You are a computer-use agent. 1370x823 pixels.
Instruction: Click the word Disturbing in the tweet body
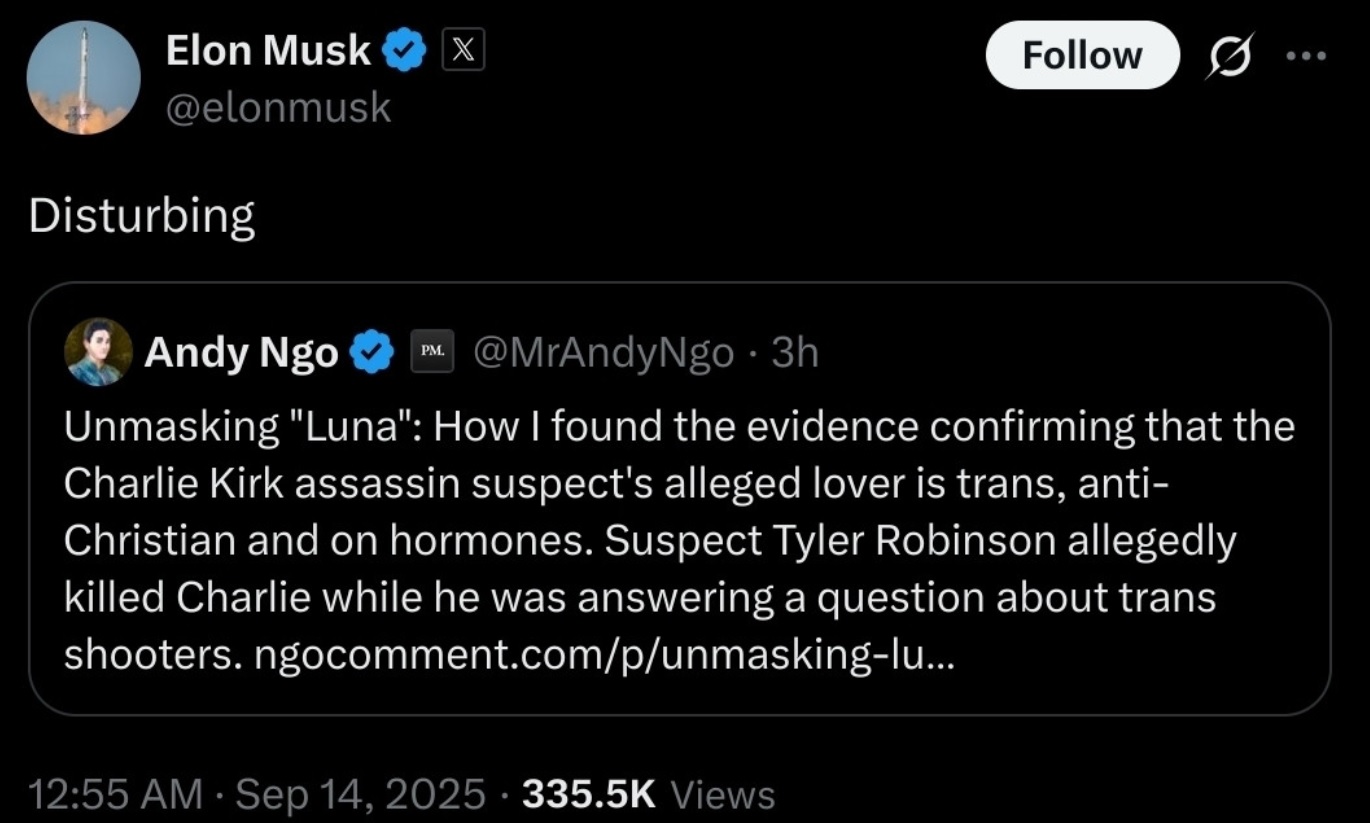point(140,215)
